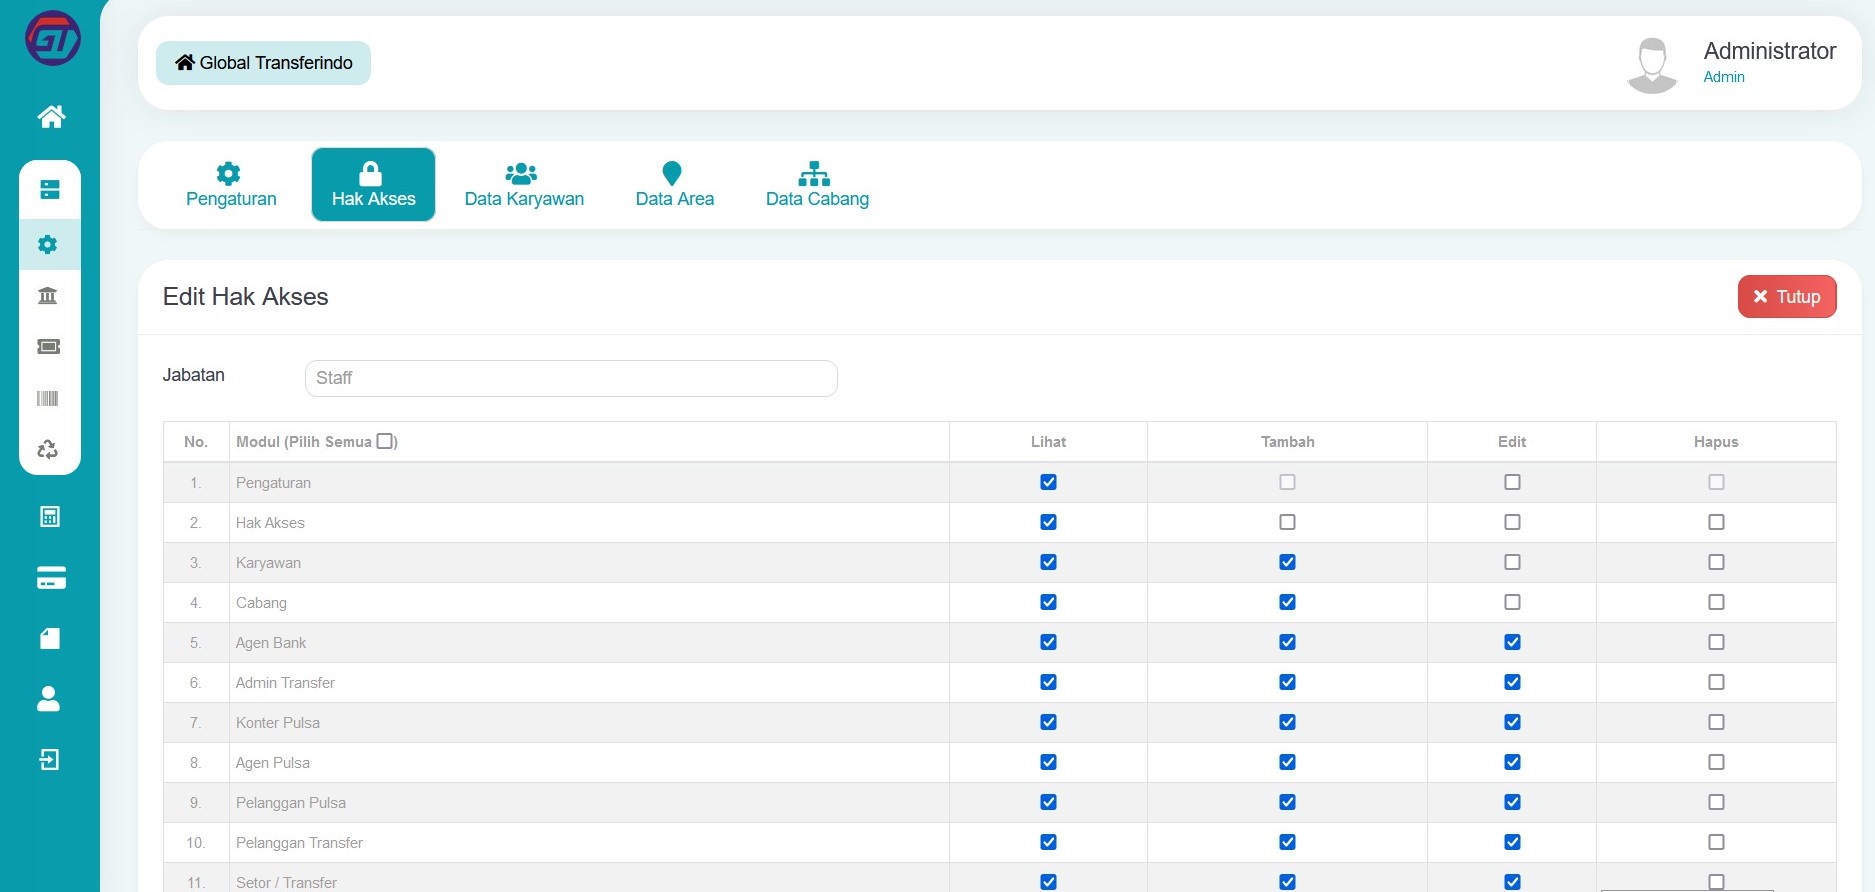Open the SIM card sidebar icon

[49, 638]
